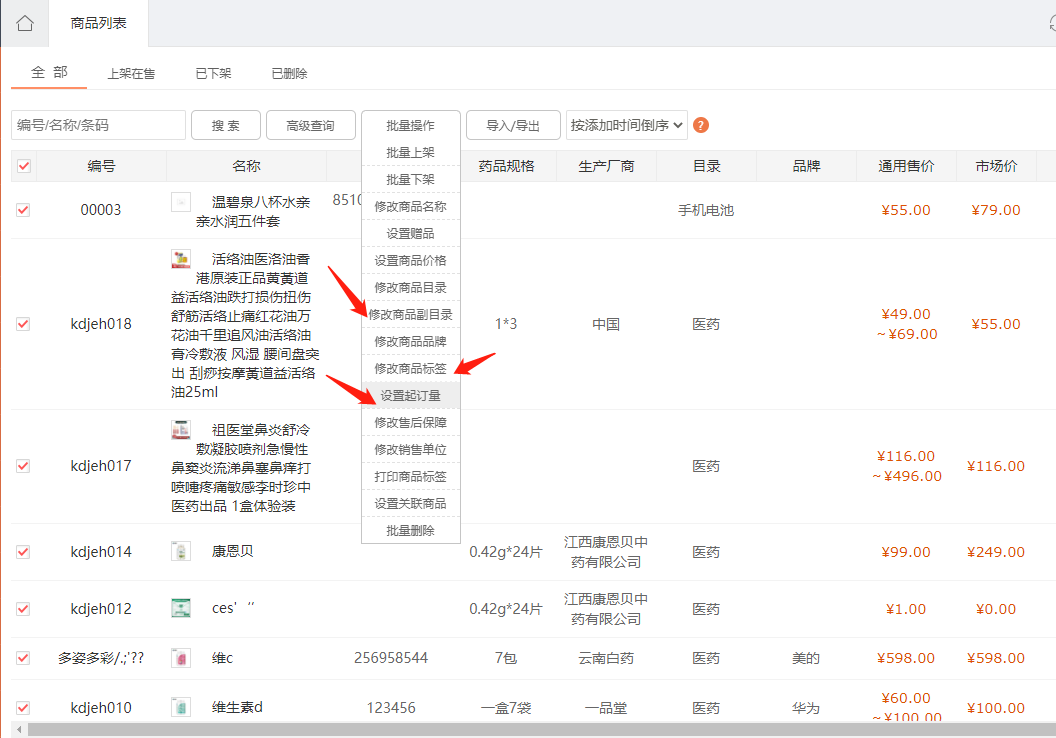1056x738 pixels.
Task: Choose 设置起订量 menu item
Action: [411, 395]
